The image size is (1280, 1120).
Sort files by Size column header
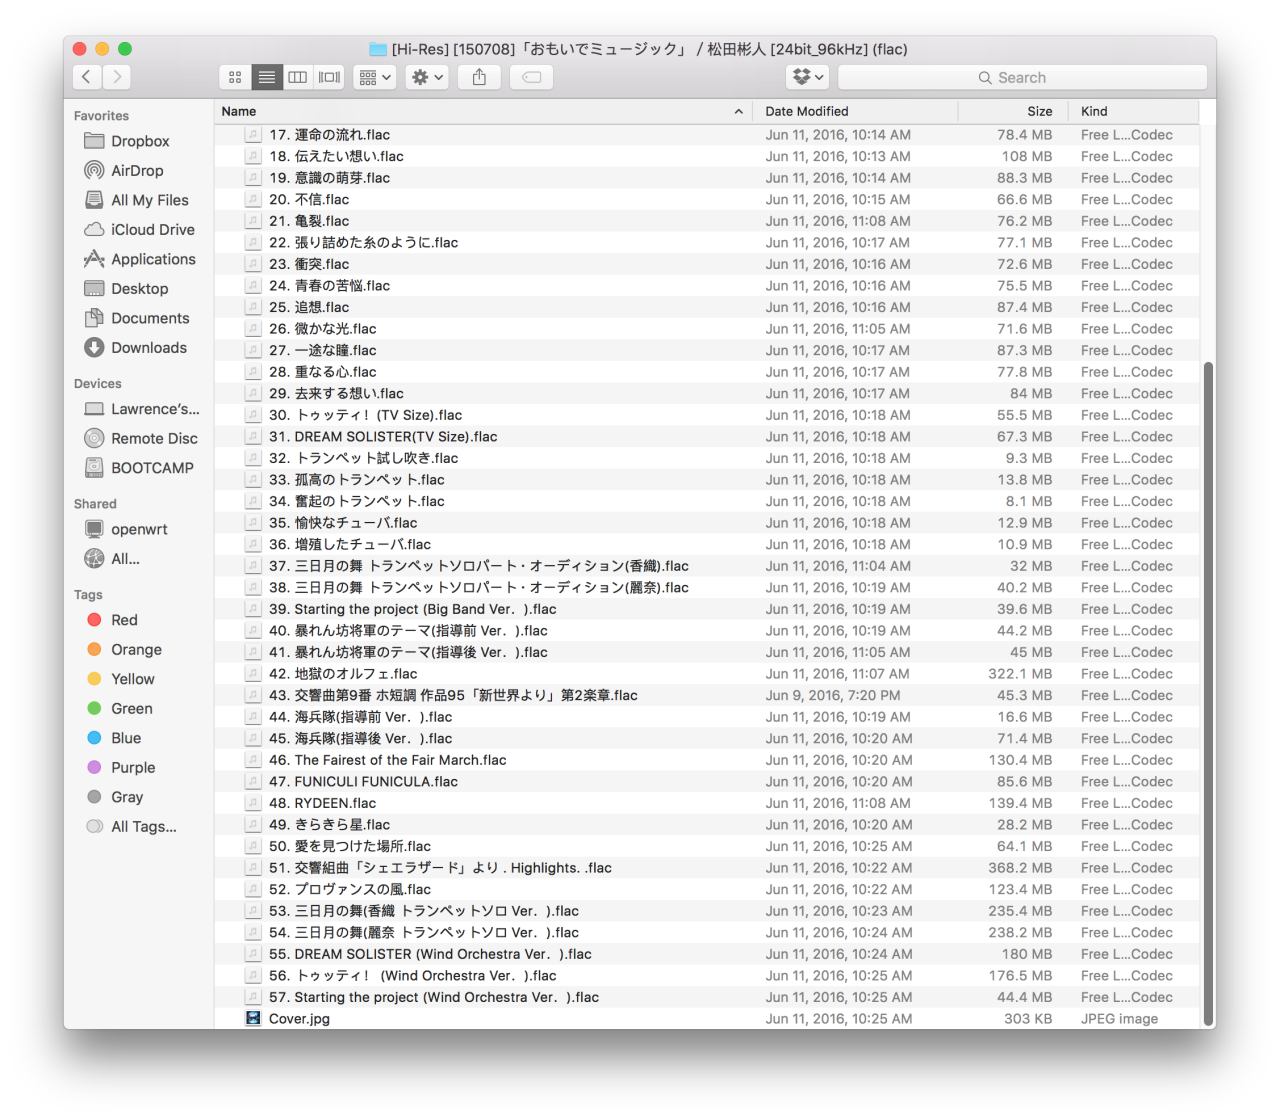pos(1039,111)
